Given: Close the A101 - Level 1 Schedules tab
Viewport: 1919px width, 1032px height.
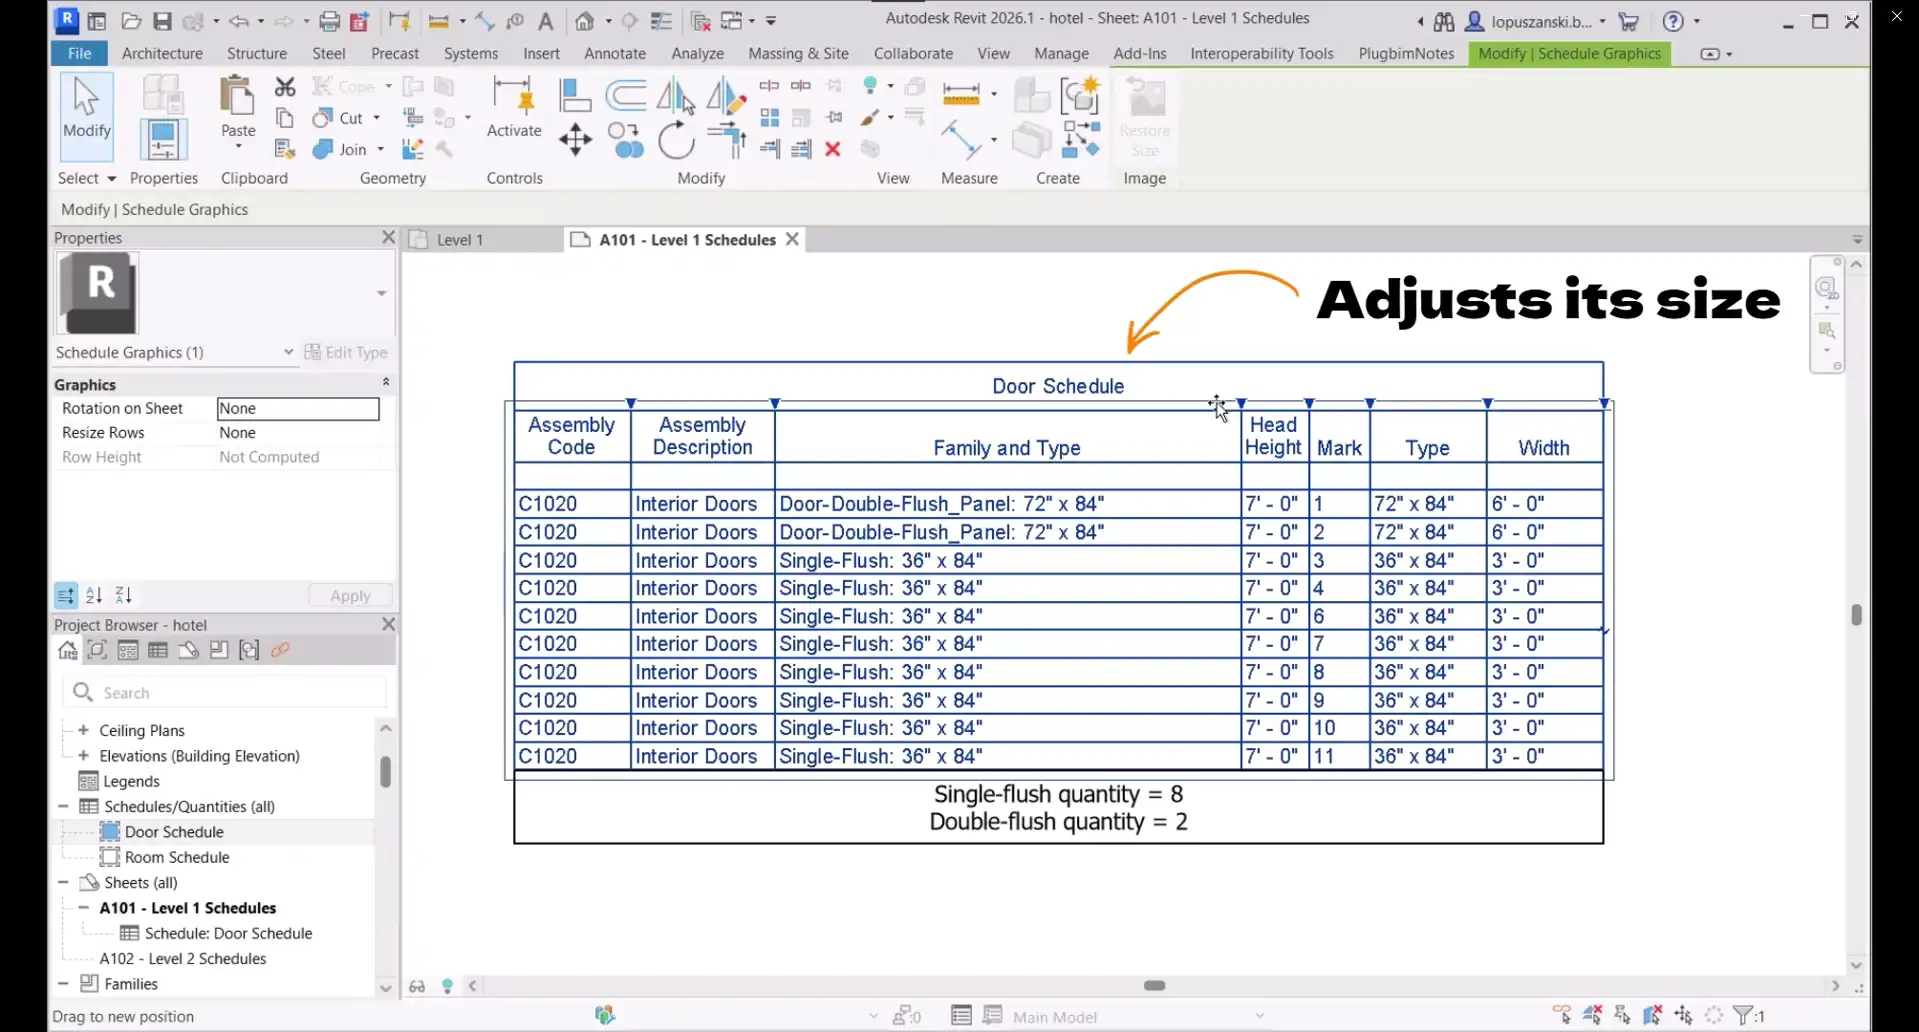Looking at the screenshot, I should [792, 240].
